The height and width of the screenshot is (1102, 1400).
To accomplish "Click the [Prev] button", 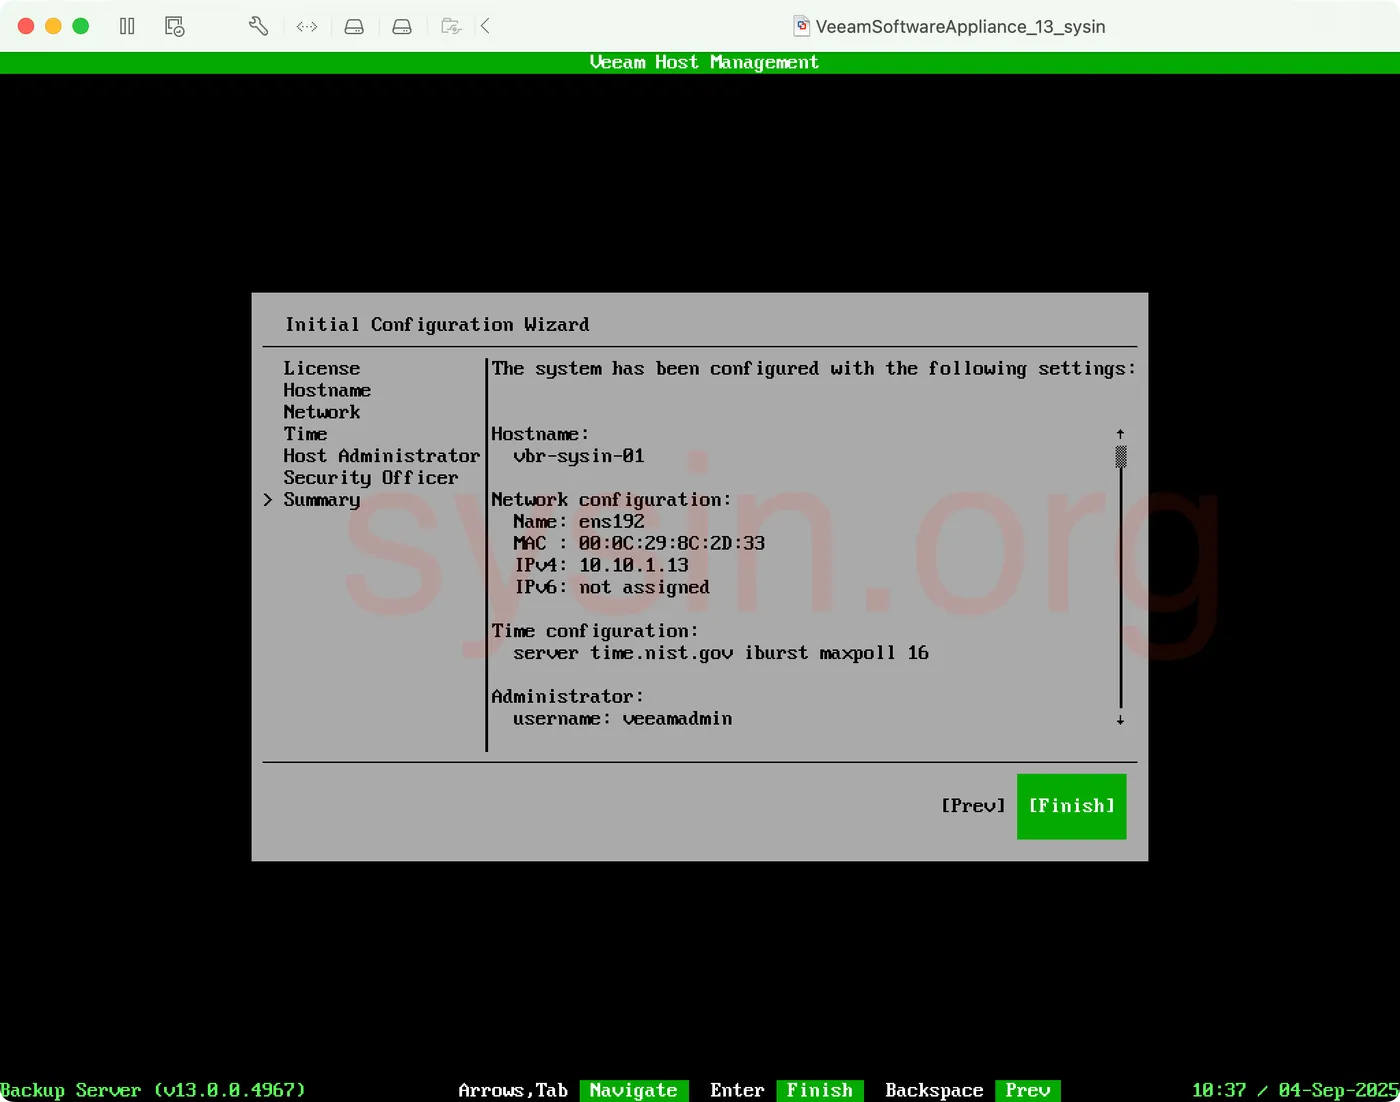I will click(973, 806).
